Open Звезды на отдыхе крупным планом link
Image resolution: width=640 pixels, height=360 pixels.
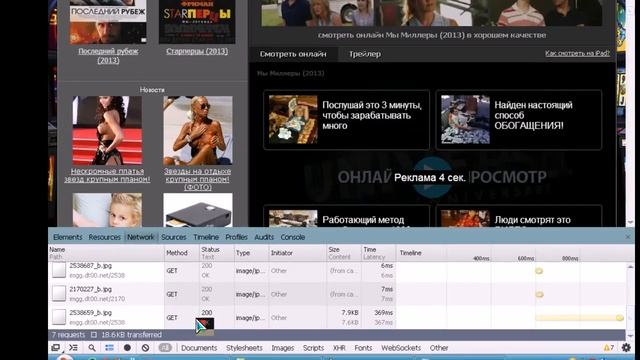point(198,179)
